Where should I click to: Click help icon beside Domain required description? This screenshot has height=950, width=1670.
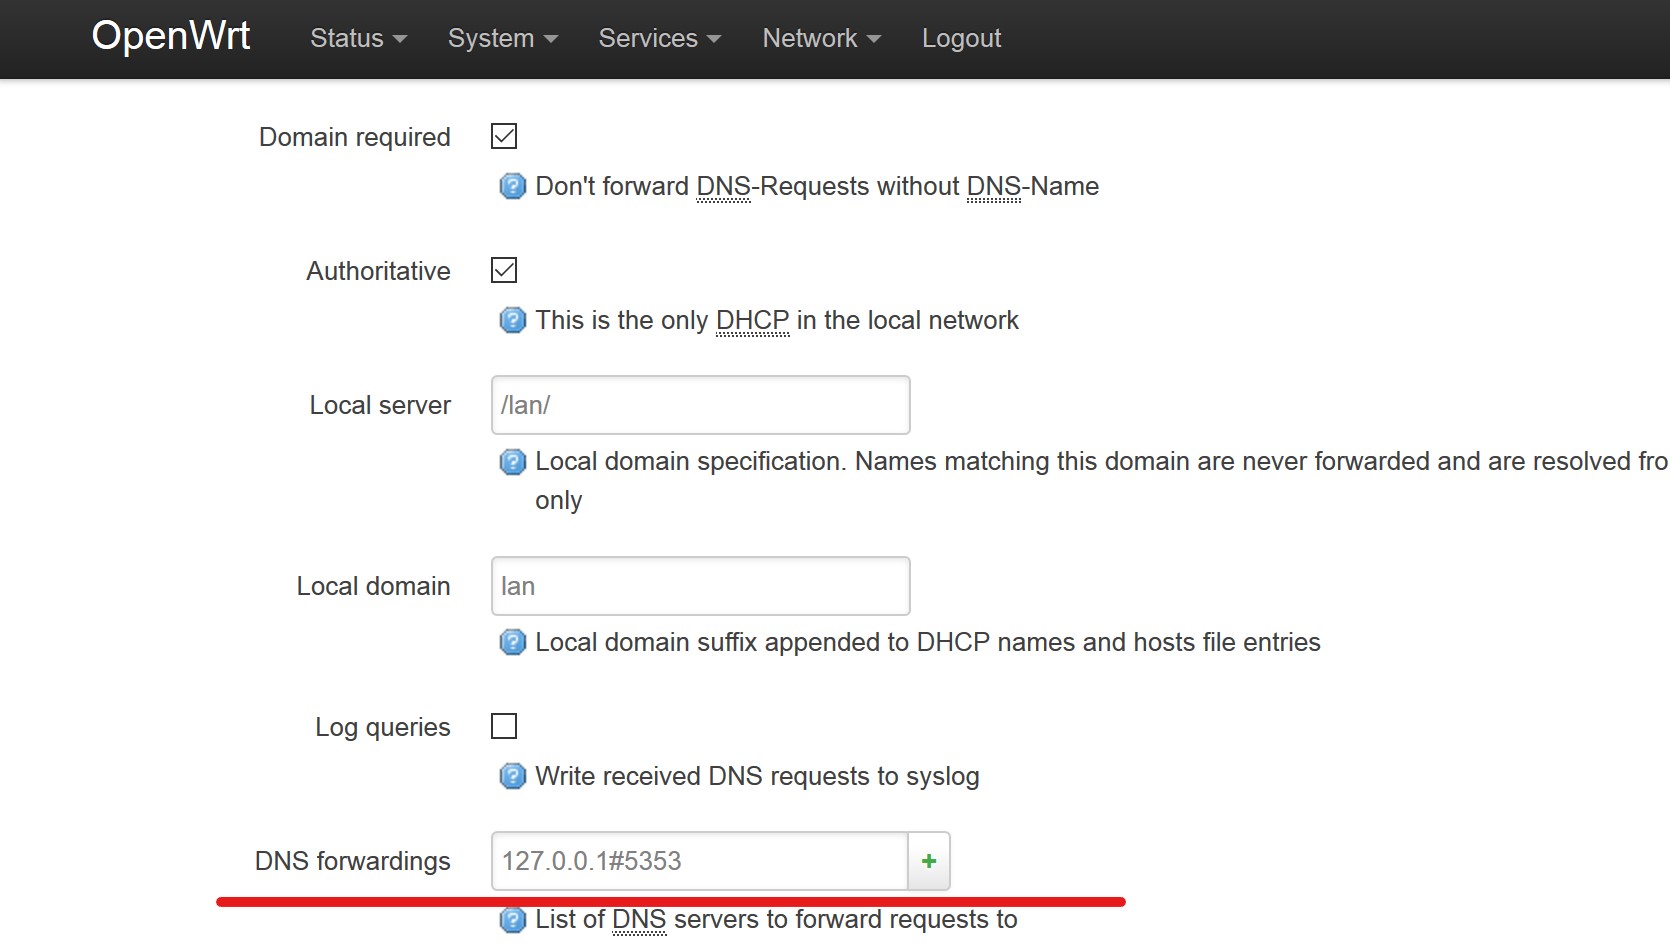click(512, 186)
